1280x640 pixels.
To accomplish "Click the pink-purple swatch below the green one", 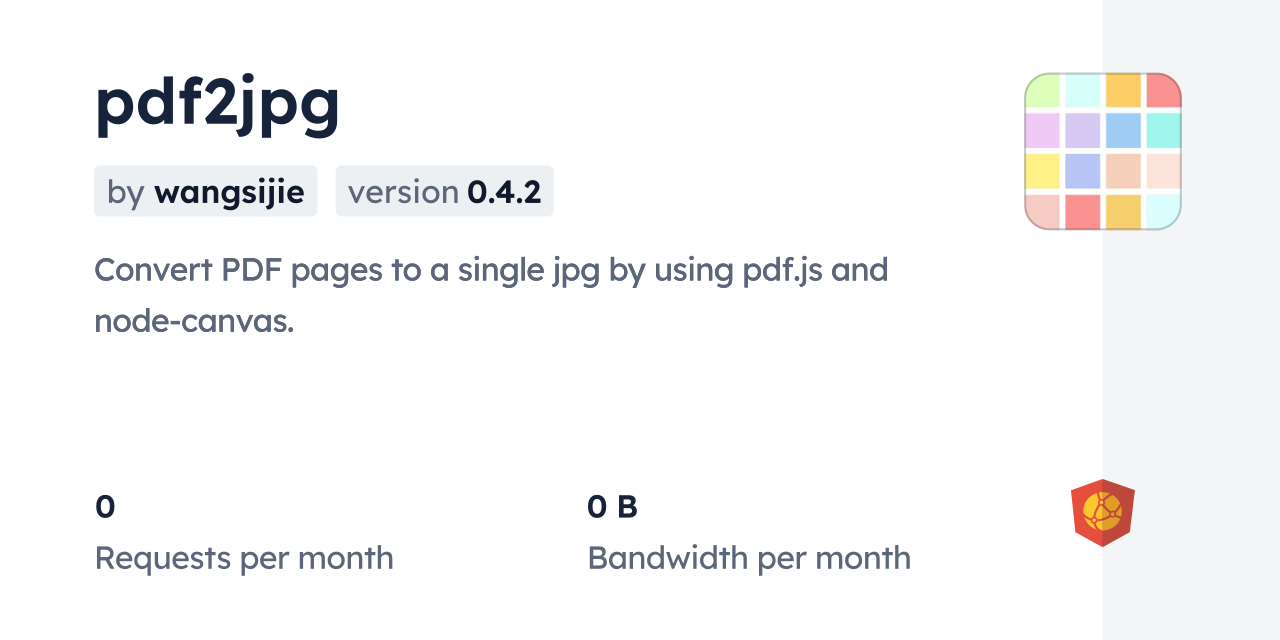I will click(1043, 130).
